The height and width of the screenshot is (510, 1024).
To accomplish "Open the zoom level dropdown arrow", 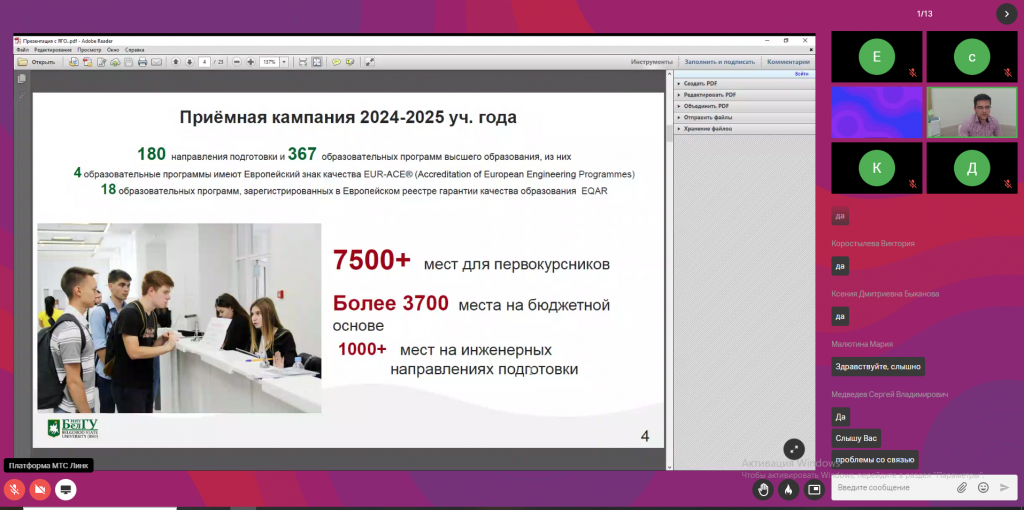I will [284, 62].
